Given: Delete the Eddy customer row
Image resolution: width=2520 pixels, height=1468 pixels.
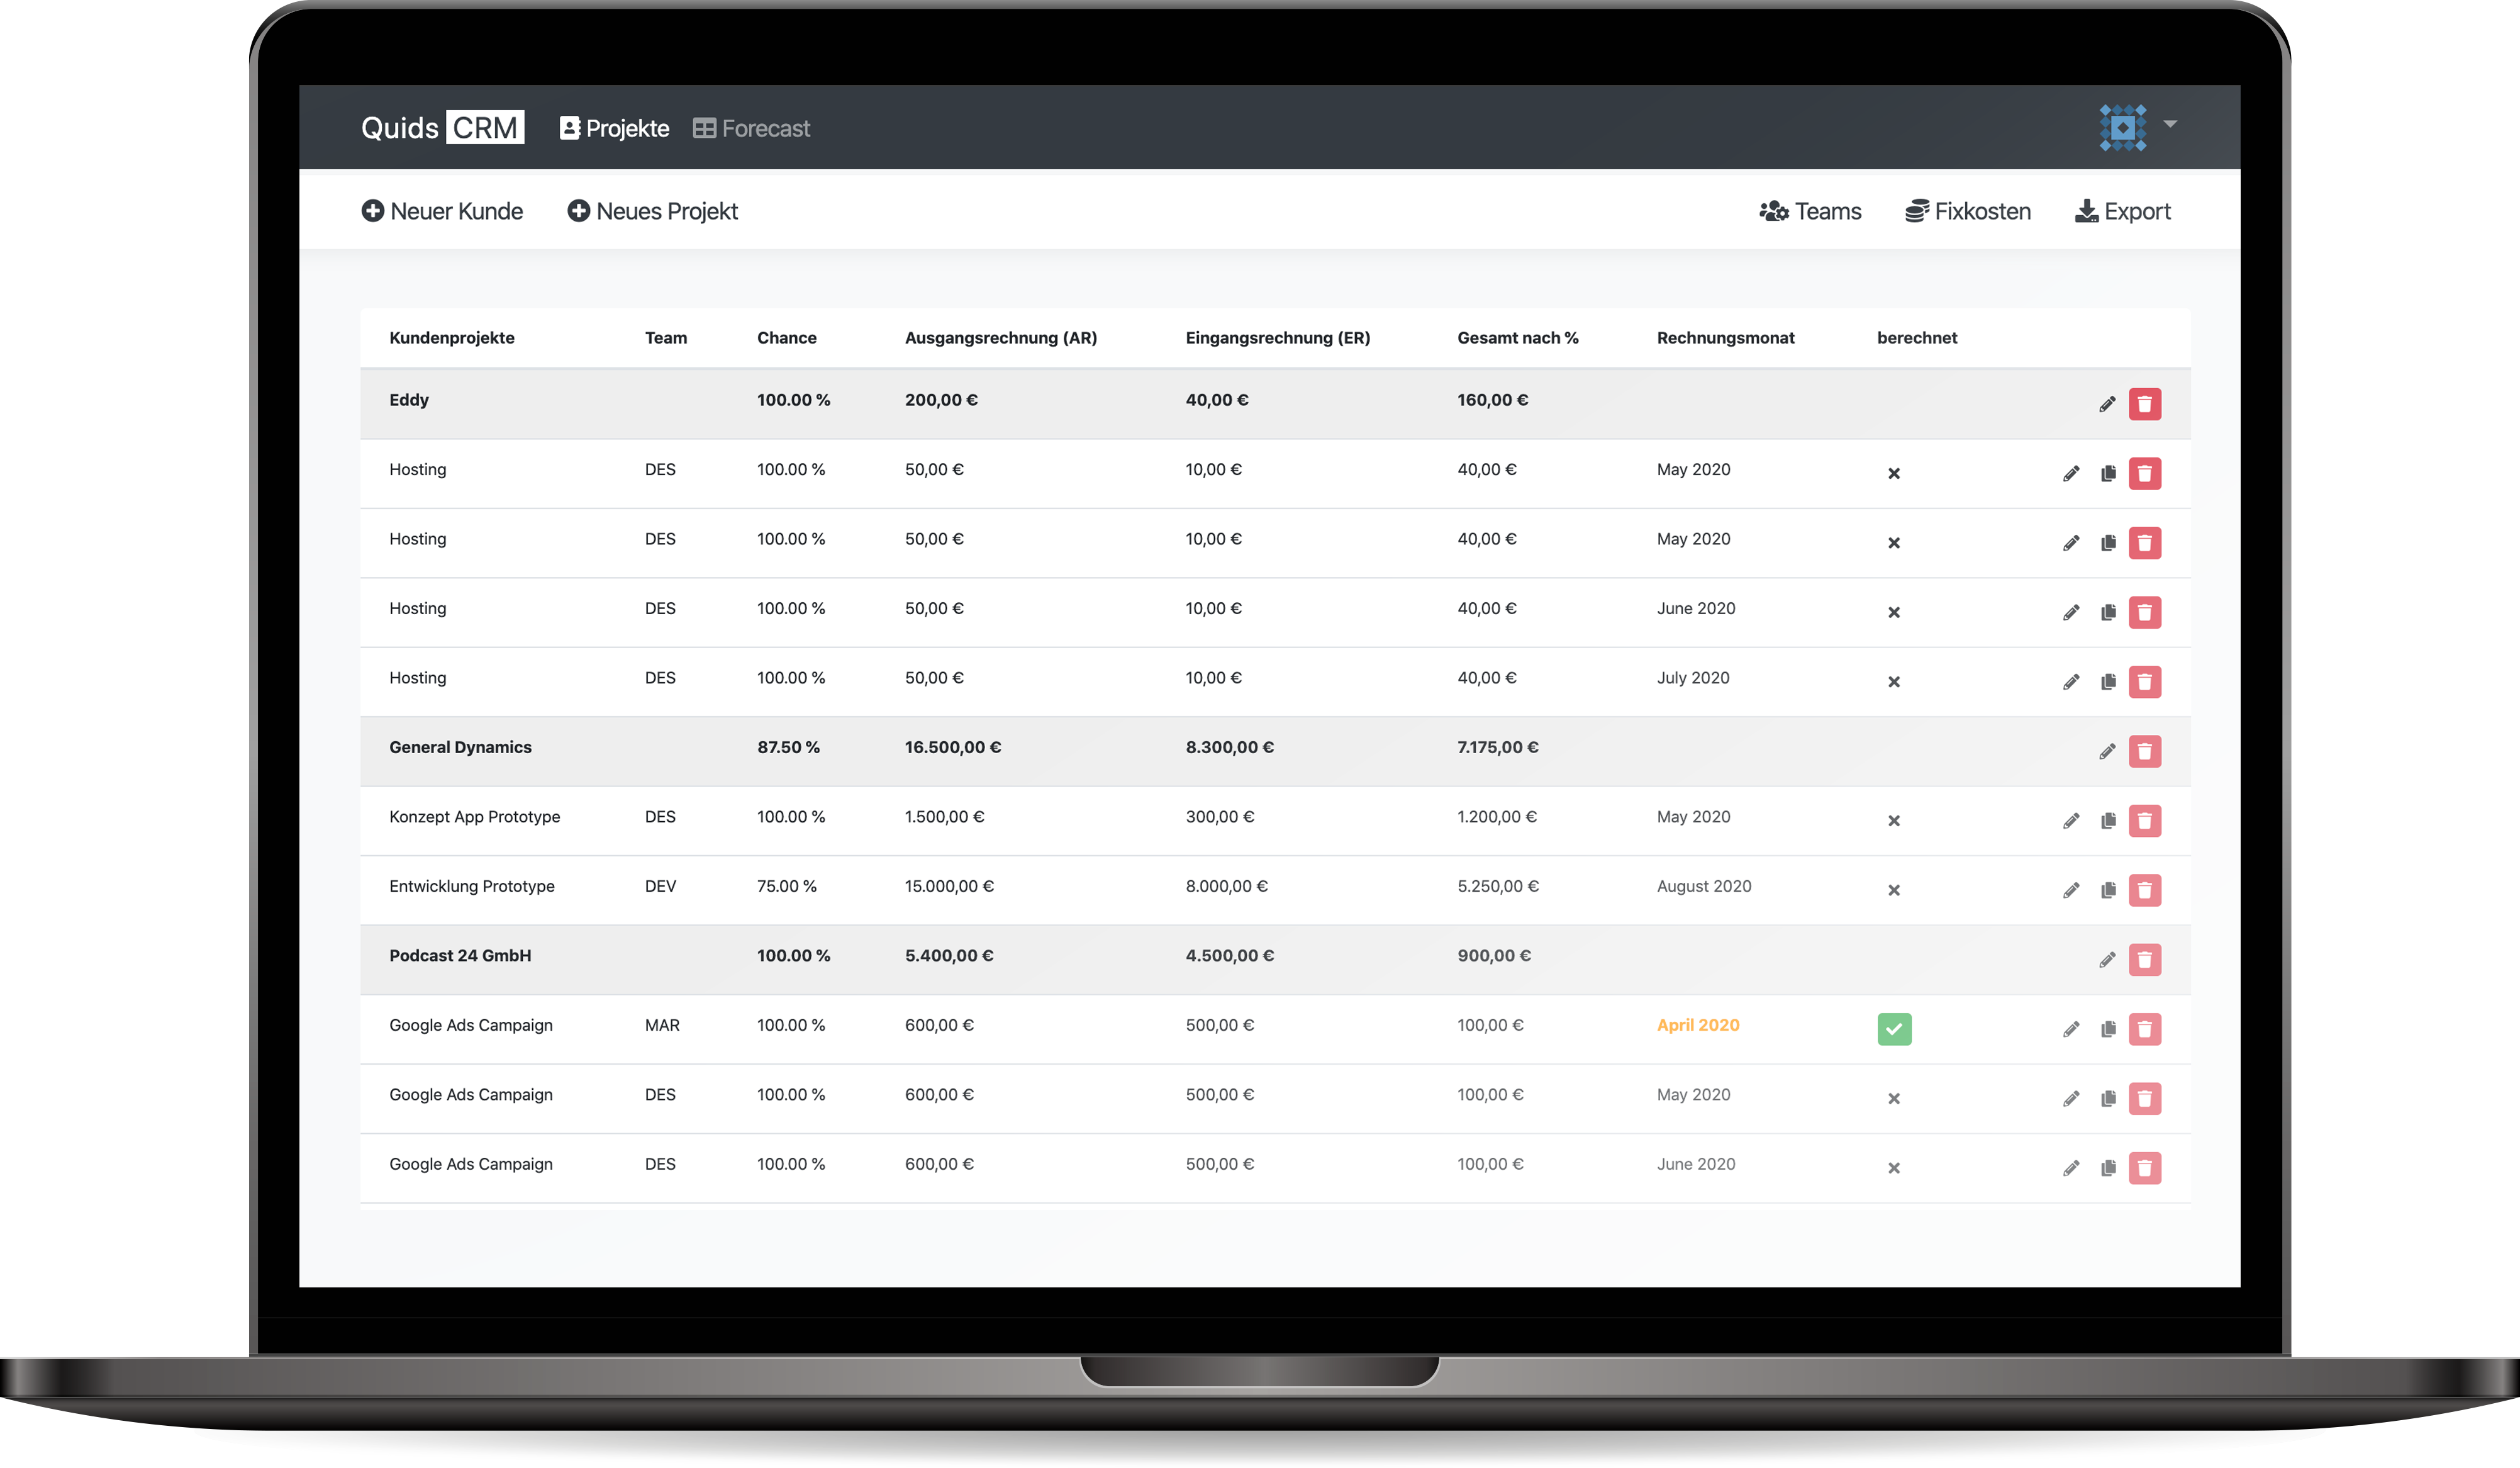Looking at the screenshot, I should [x=2144, y=404].
